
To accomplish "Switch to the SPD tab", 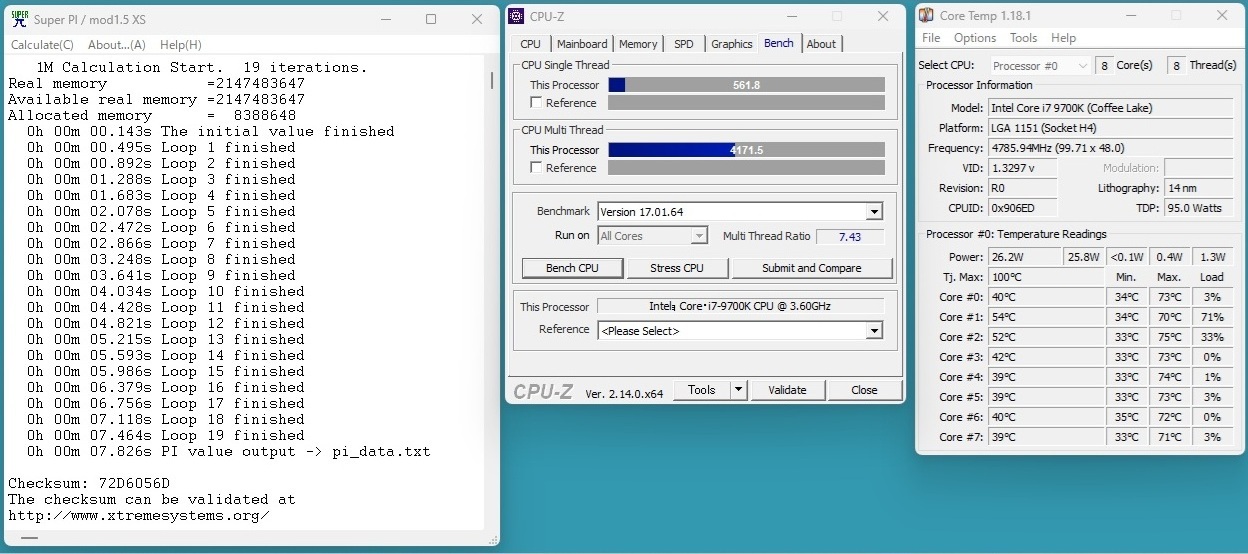I will 684,44.
